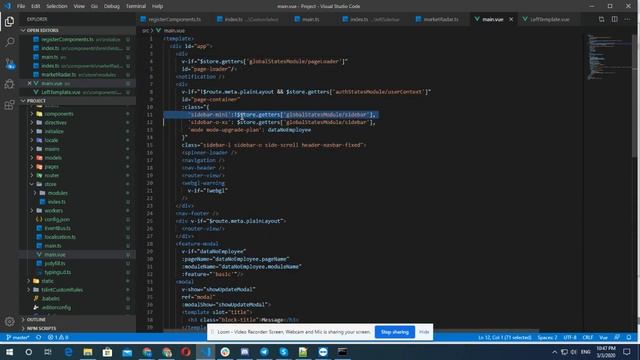Screen dimensions: 640x360
Task: Collapse the Open Editors section
Action: [42, 30]
